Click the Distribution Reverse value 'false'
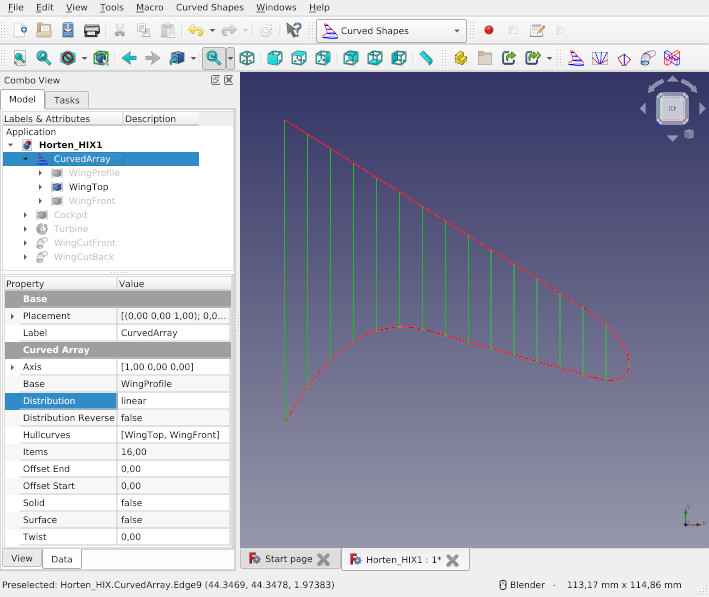 174,418
